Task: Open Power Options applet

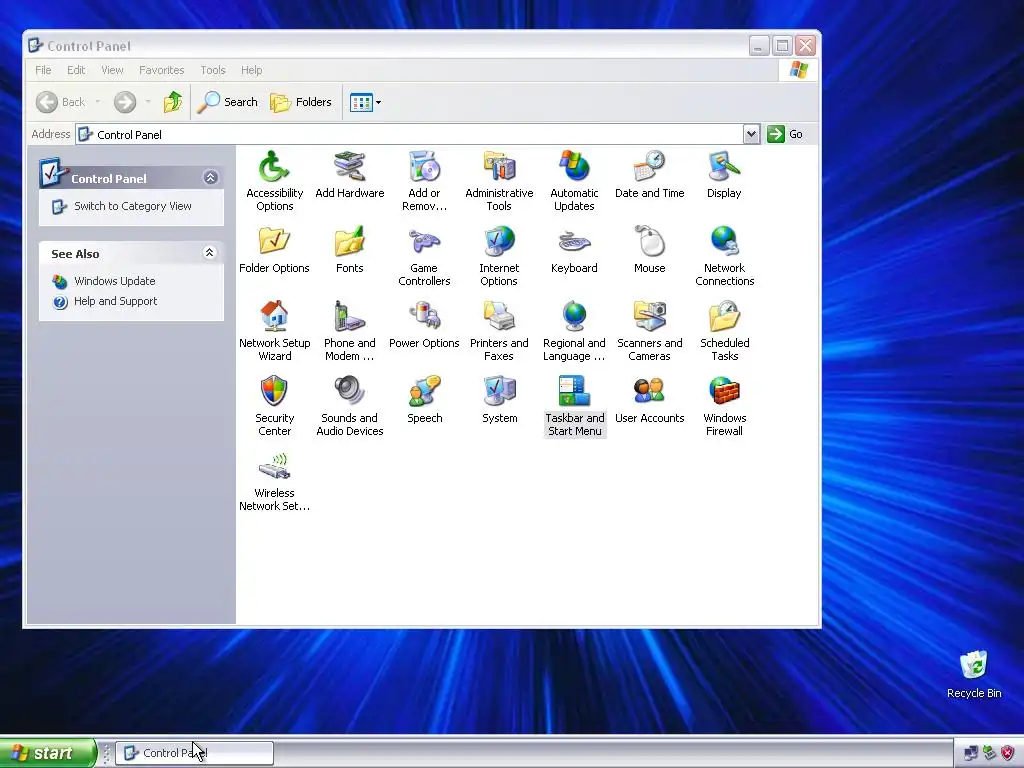Action: 424,325
